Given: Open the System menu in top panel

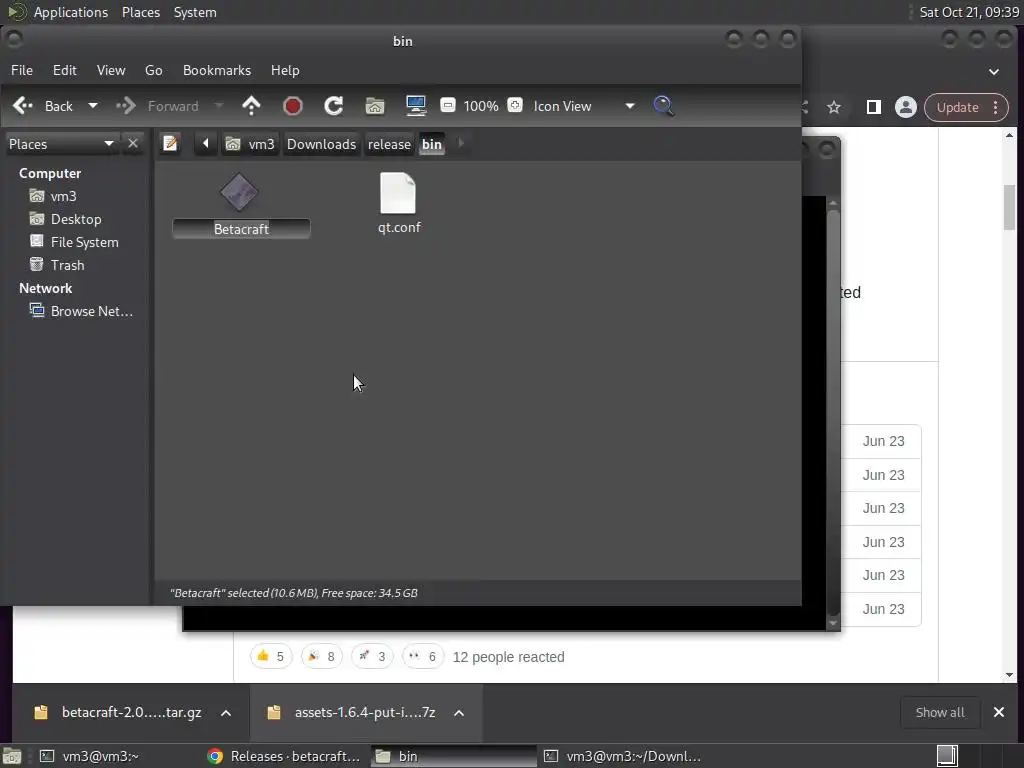Looking at the screenshot, I should 195,12.
